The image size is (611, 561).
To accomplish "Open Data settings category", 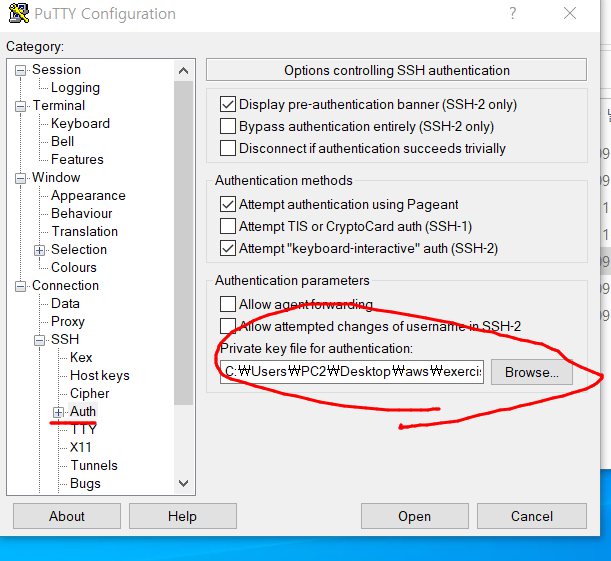I will coord(65,303).
